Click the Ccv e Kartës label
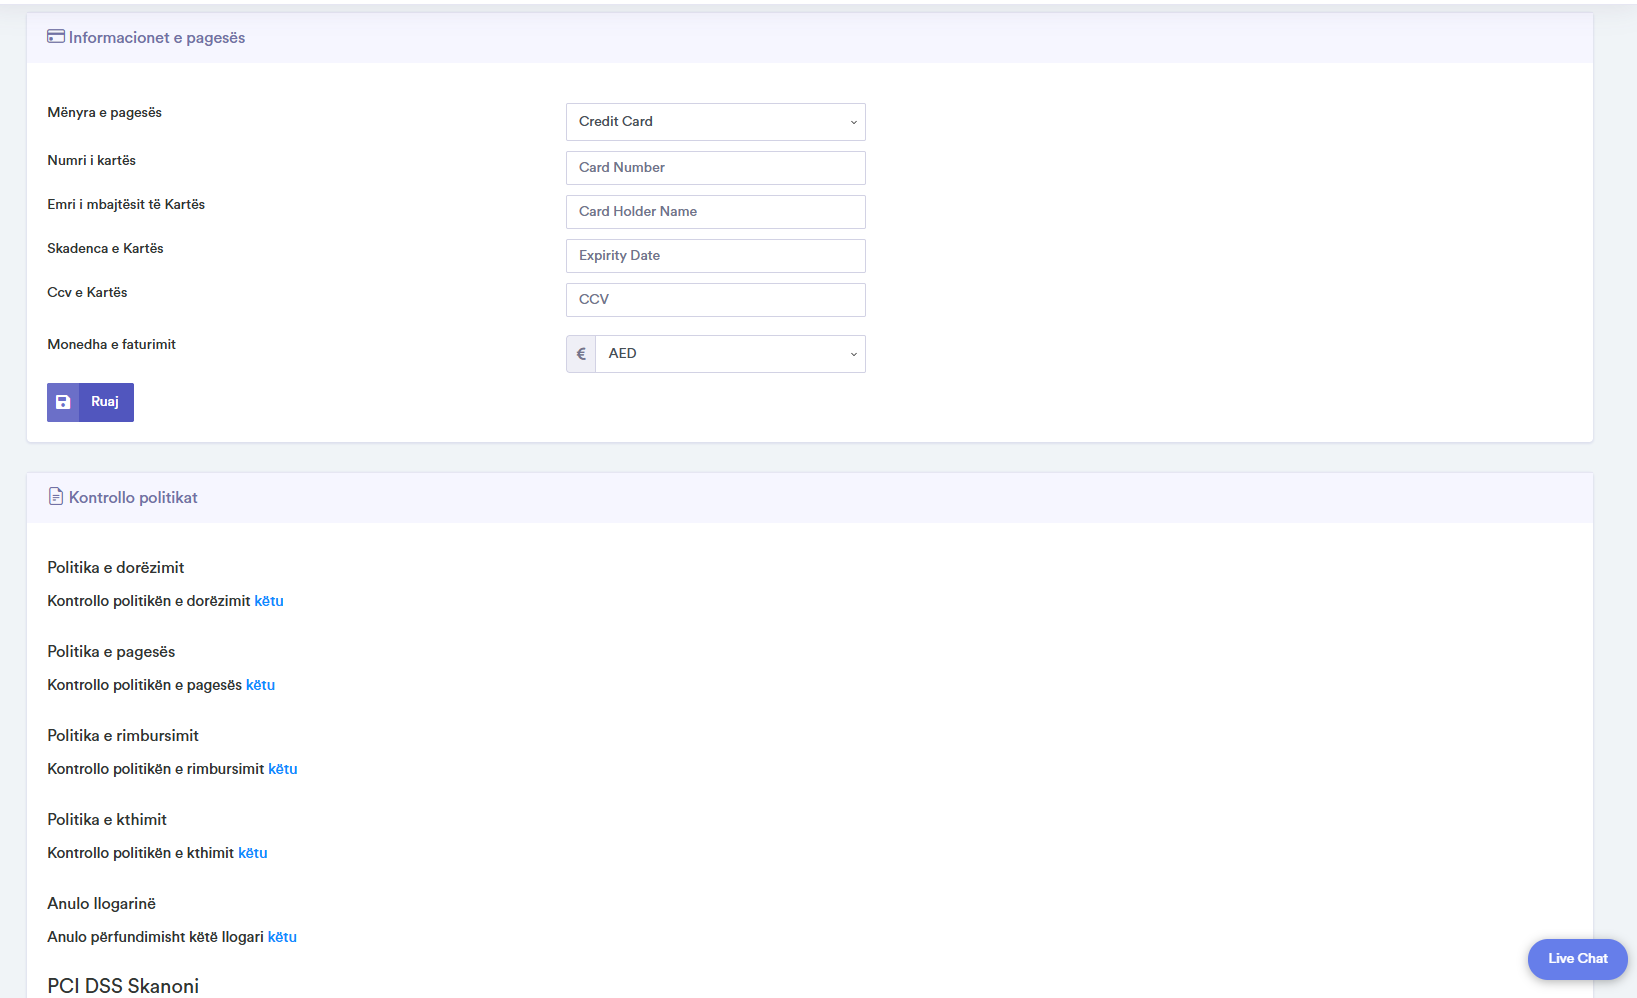 point(87,293)
